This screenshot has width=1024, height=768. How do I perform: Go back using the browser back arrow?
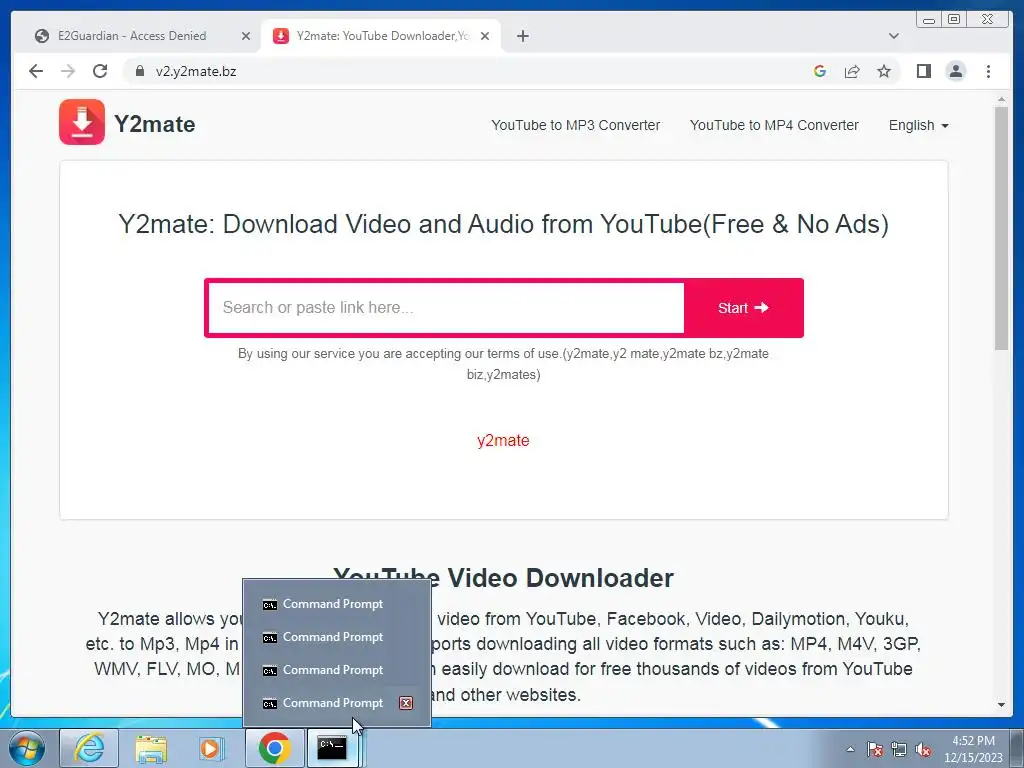(36, 71)
